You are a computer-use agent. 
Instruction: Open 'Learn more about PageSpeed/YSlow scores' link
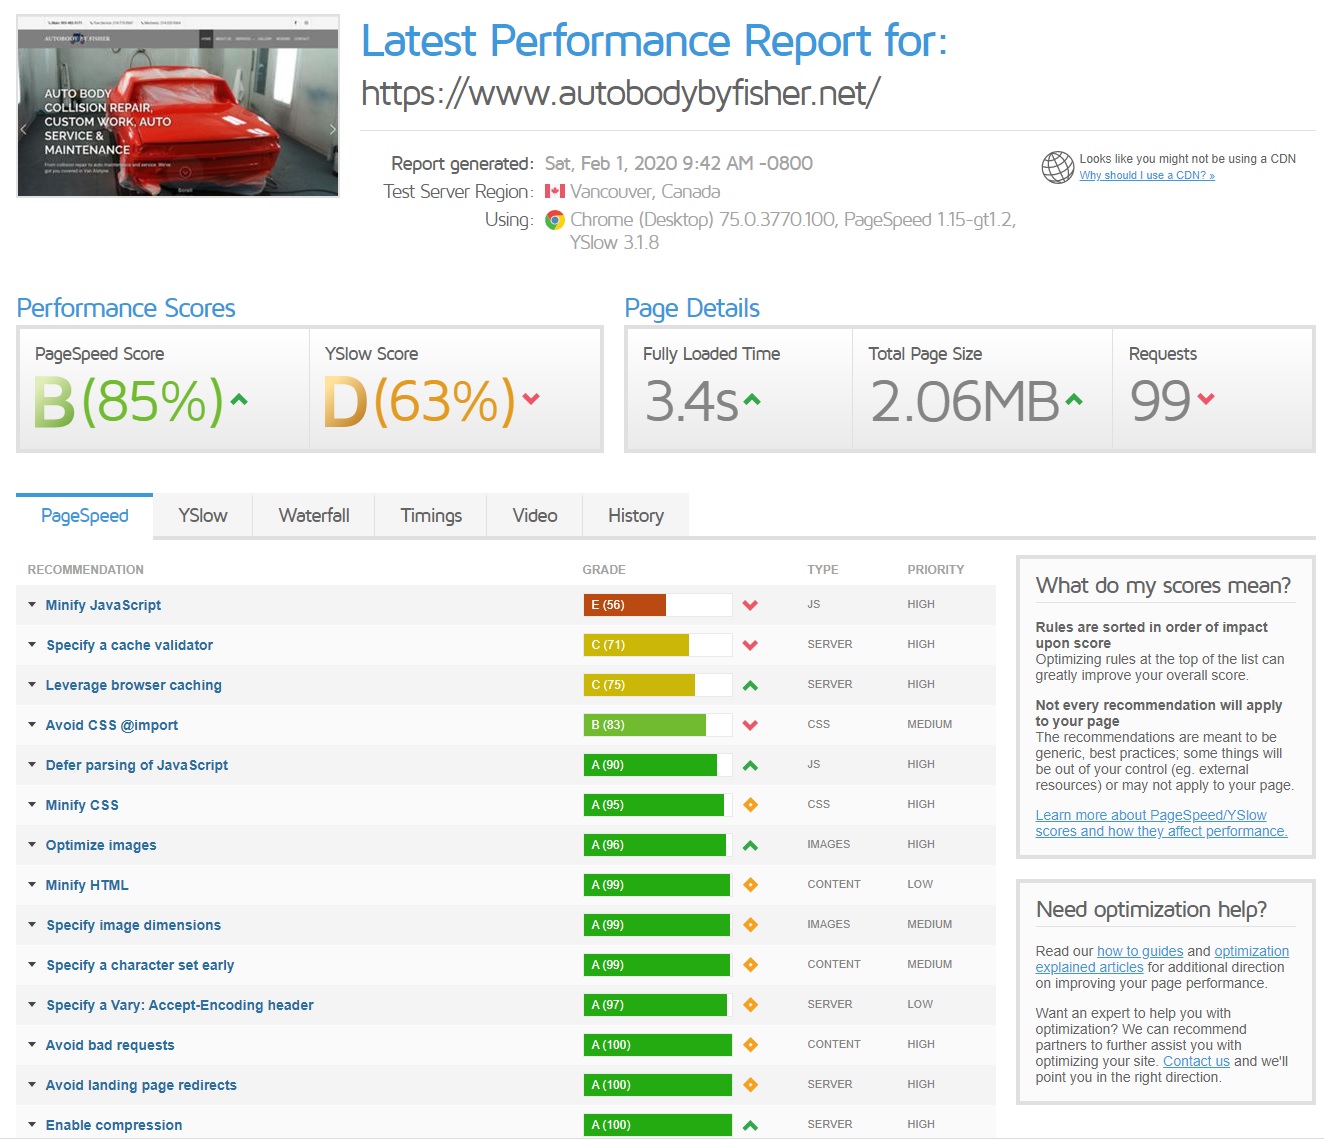(1161, 823)
